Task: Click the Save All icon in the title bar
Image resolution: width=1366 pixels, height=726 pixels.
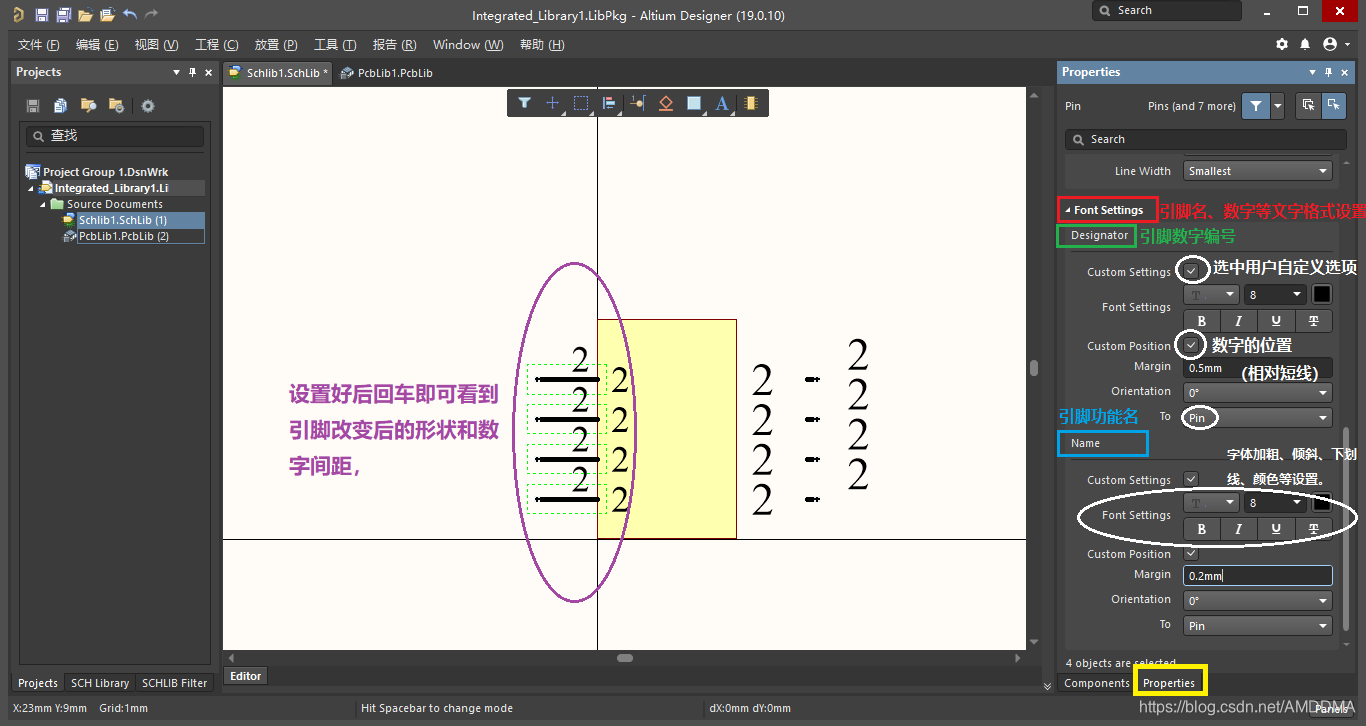Action: [x=63, y=15]
